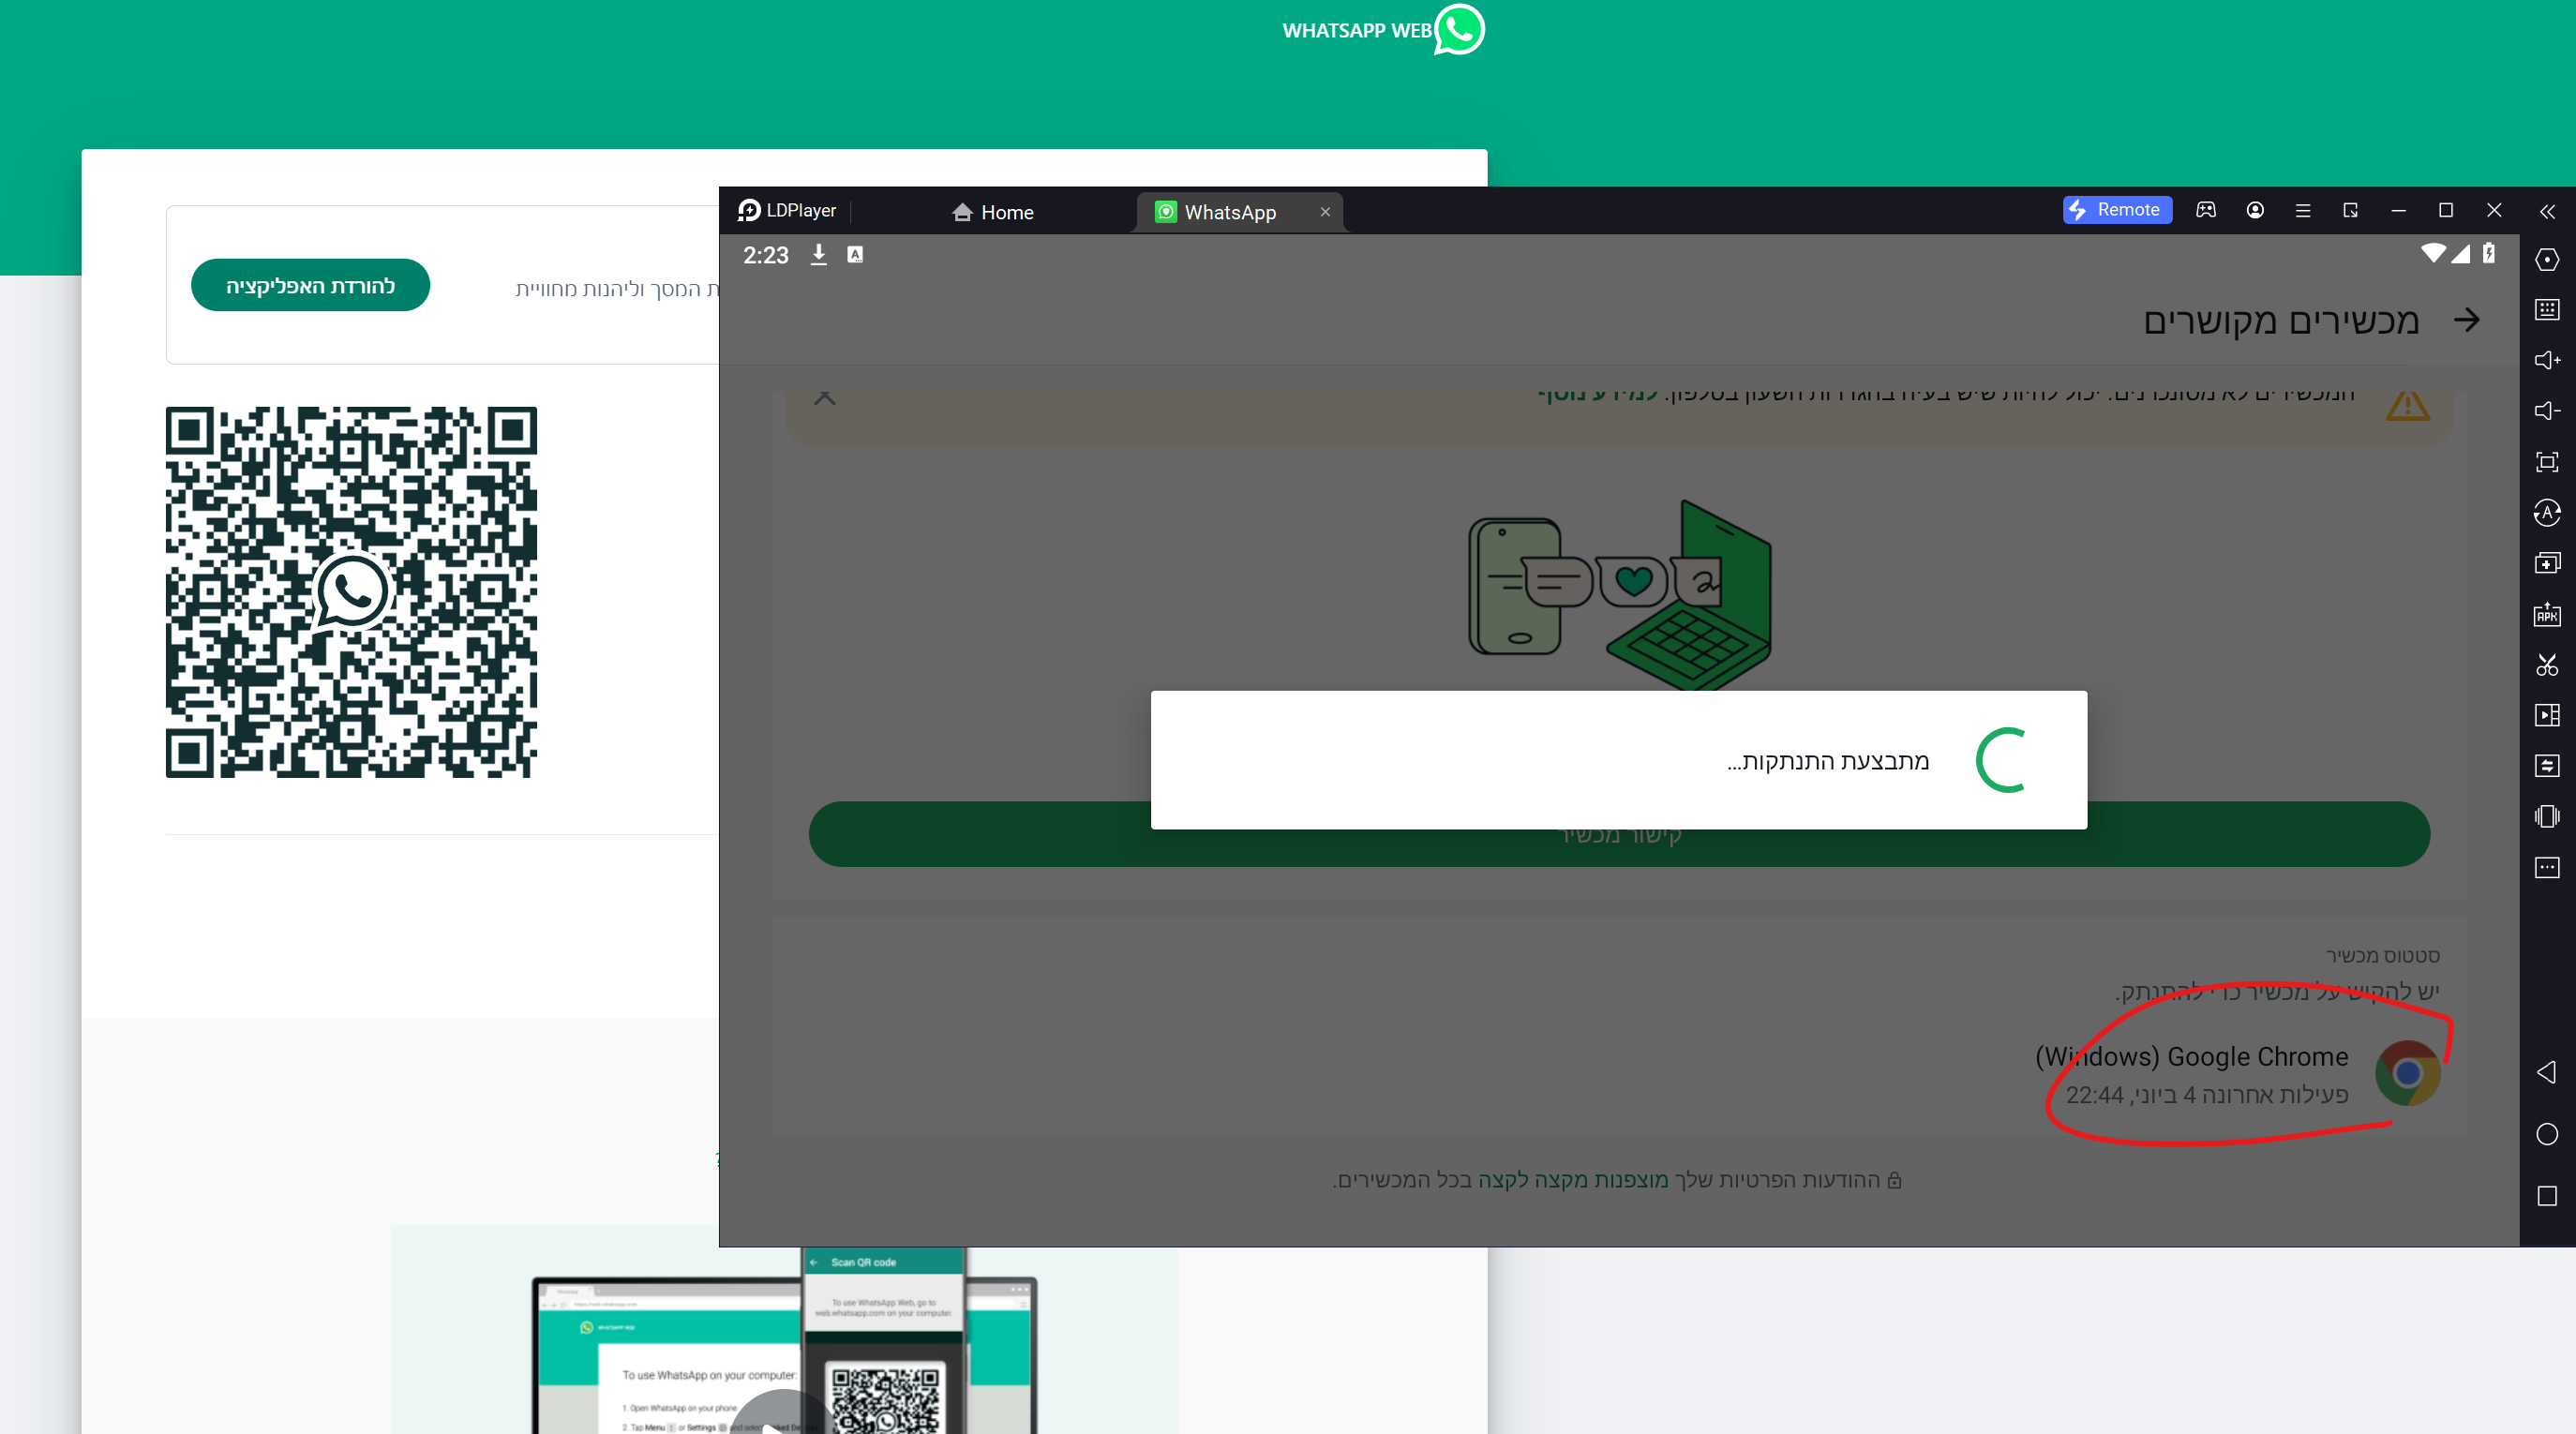
Task: Click the scissors screenshot icon
Action: pos(2546,665)
